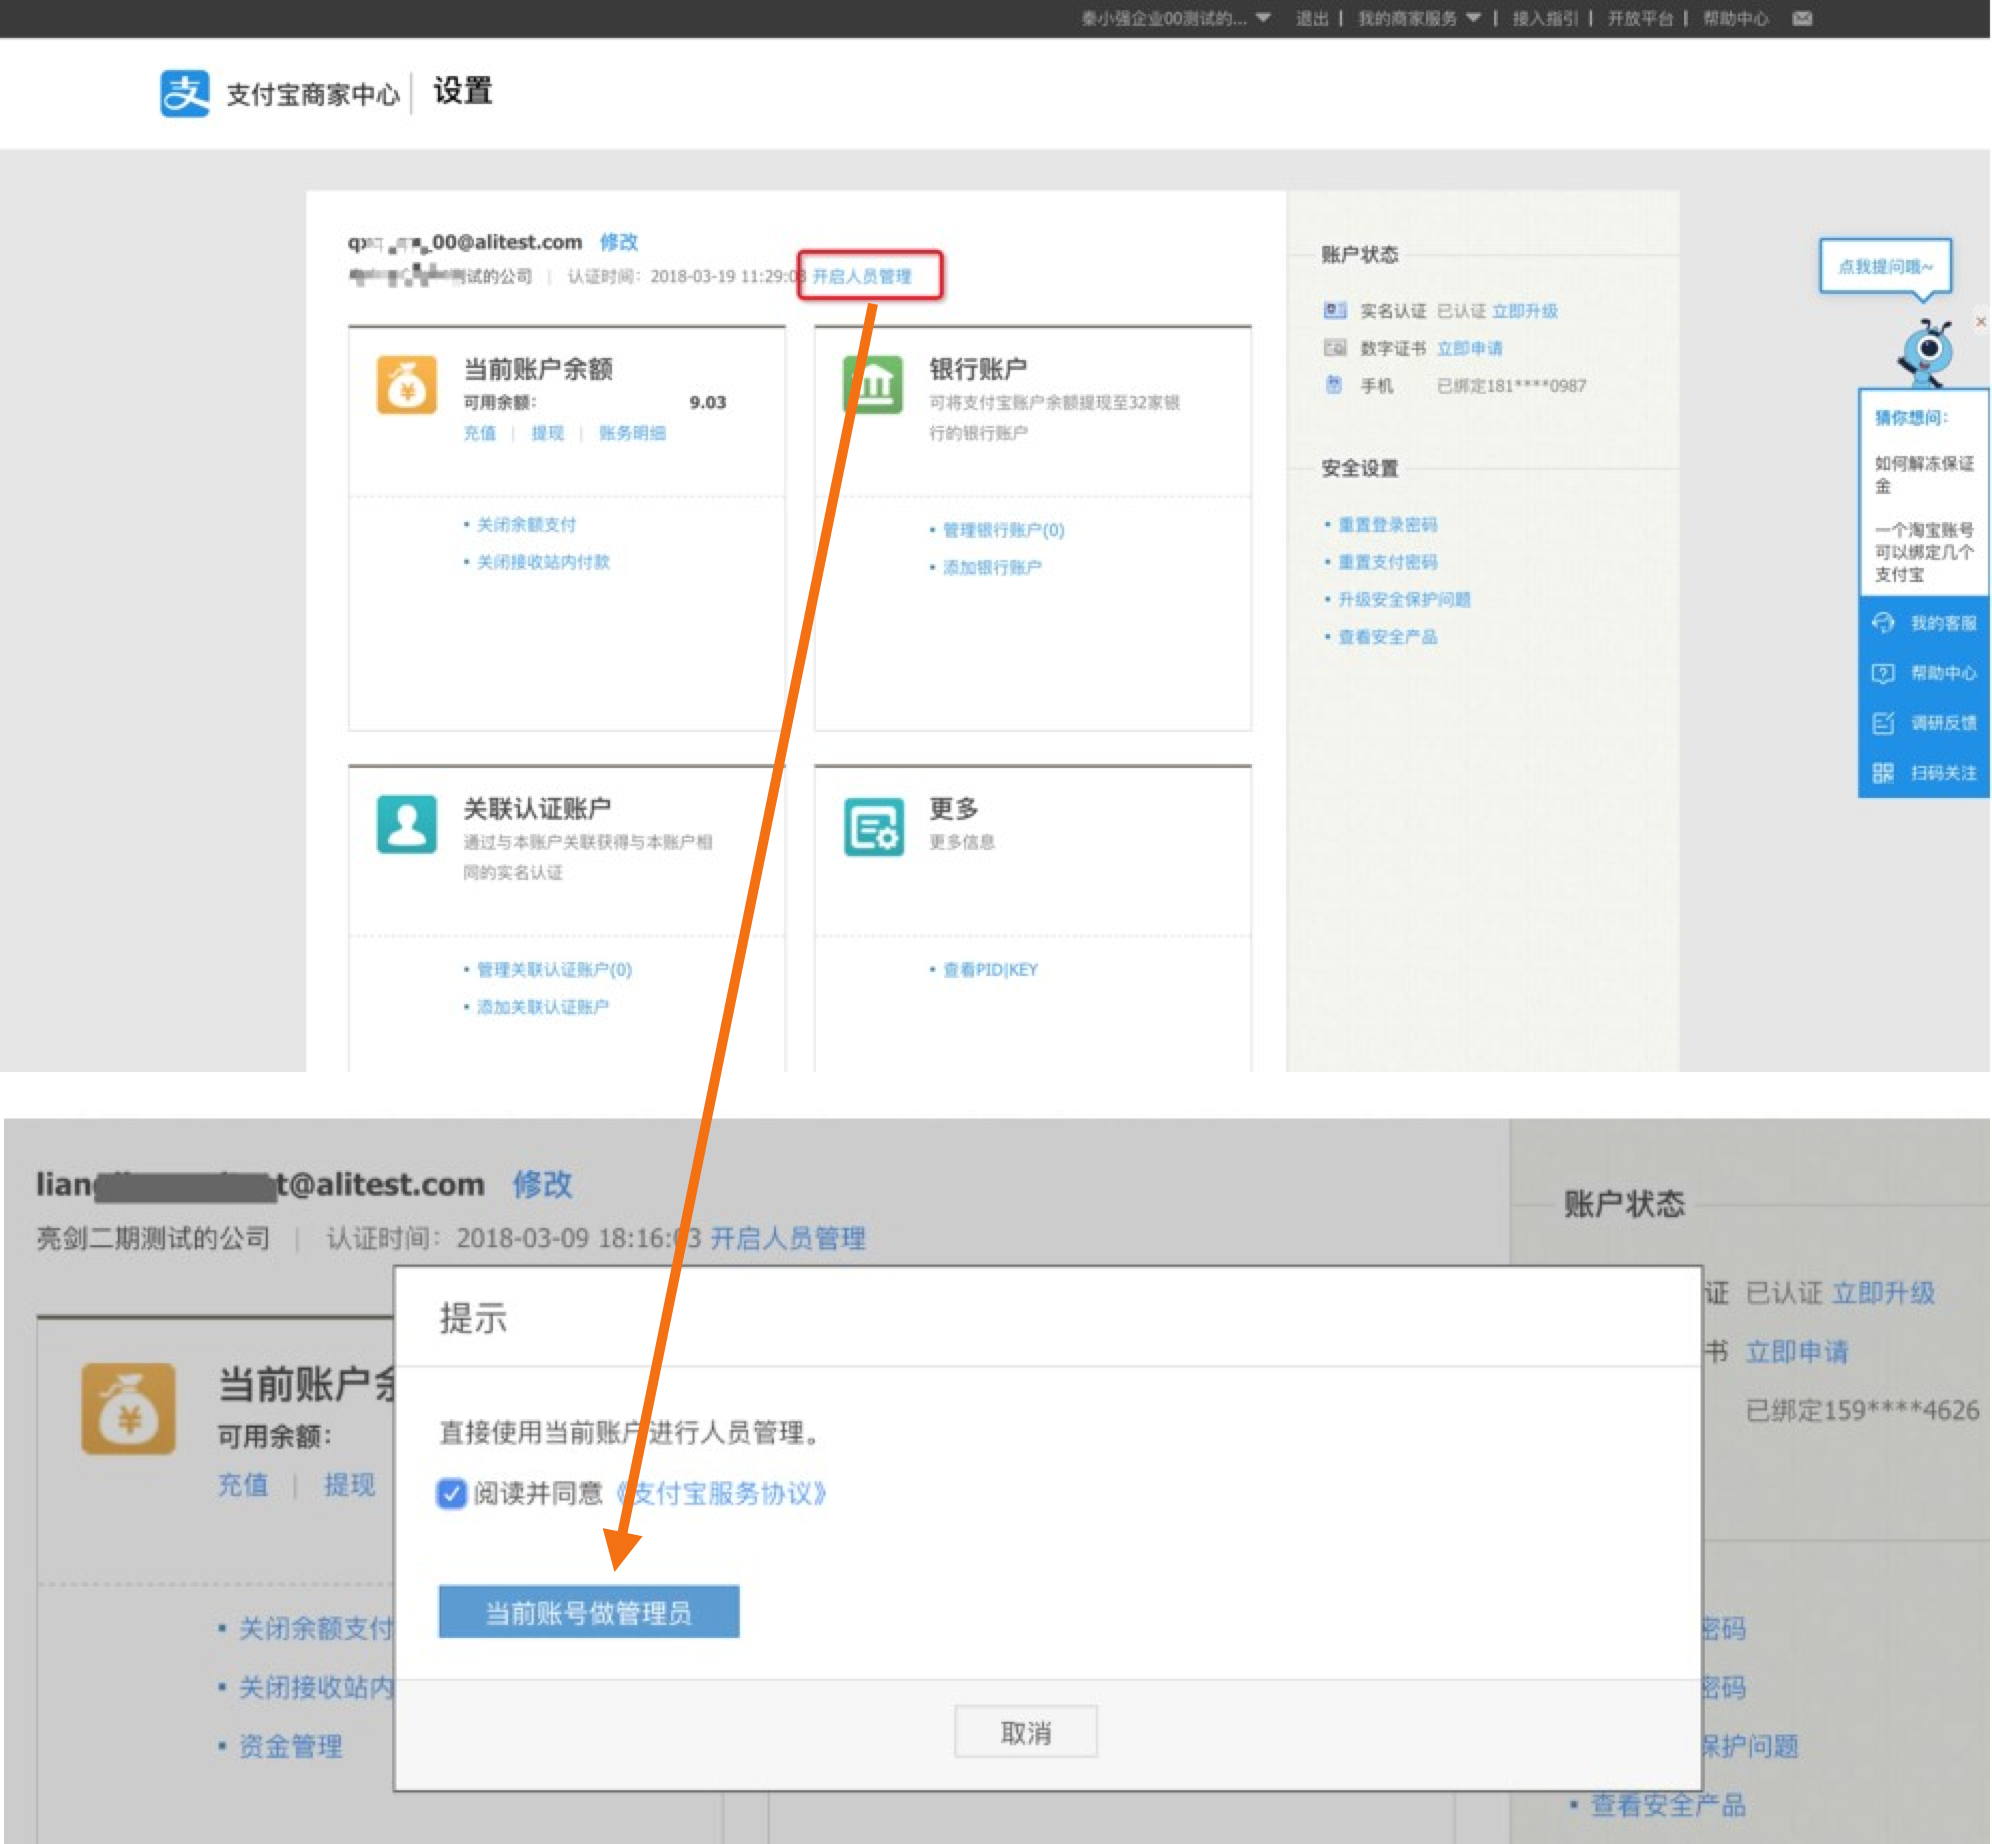Screen dimensions: 1992x1844
Task: Click 管理银行账户(0) link
Action: [1003, 530]
